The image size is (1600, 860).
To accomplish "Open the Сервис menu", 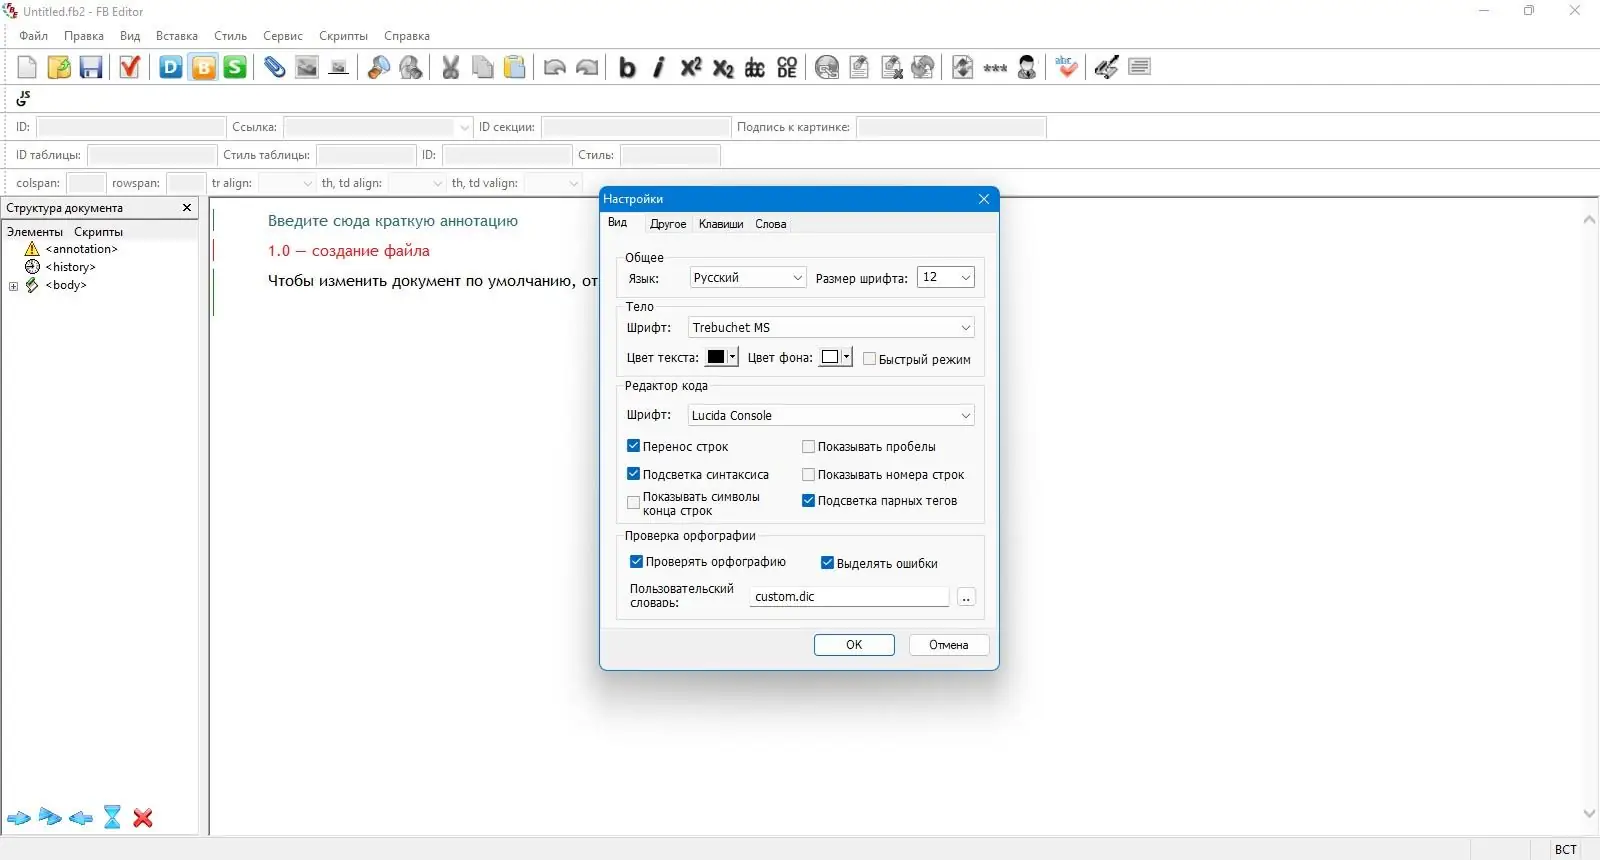I will (283, 36).
